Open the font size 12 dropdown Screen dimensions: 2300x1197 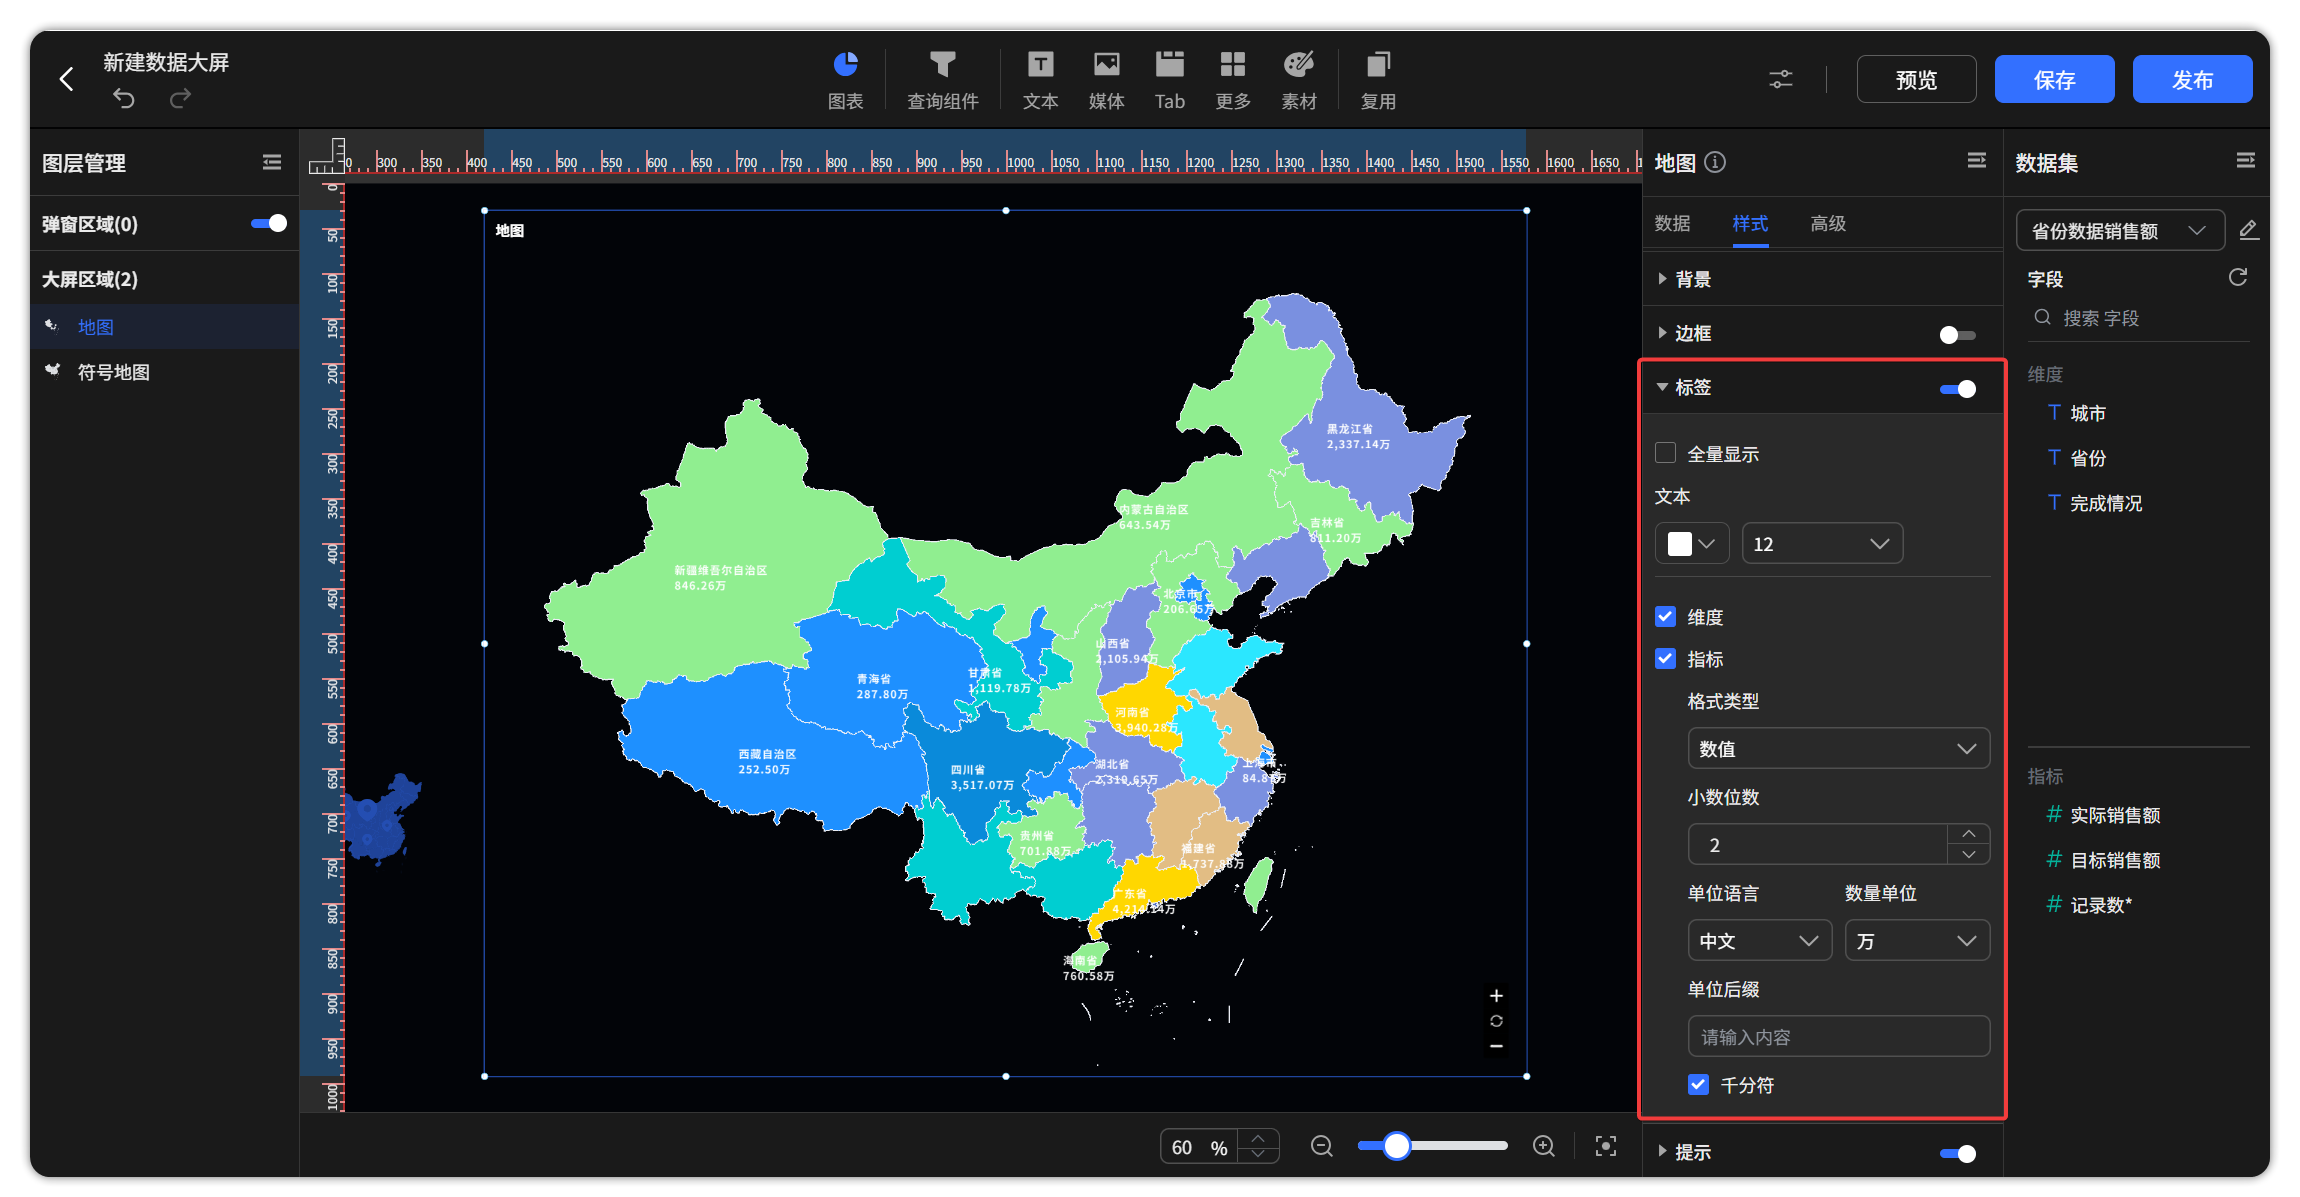click(x=1821, y=543)
